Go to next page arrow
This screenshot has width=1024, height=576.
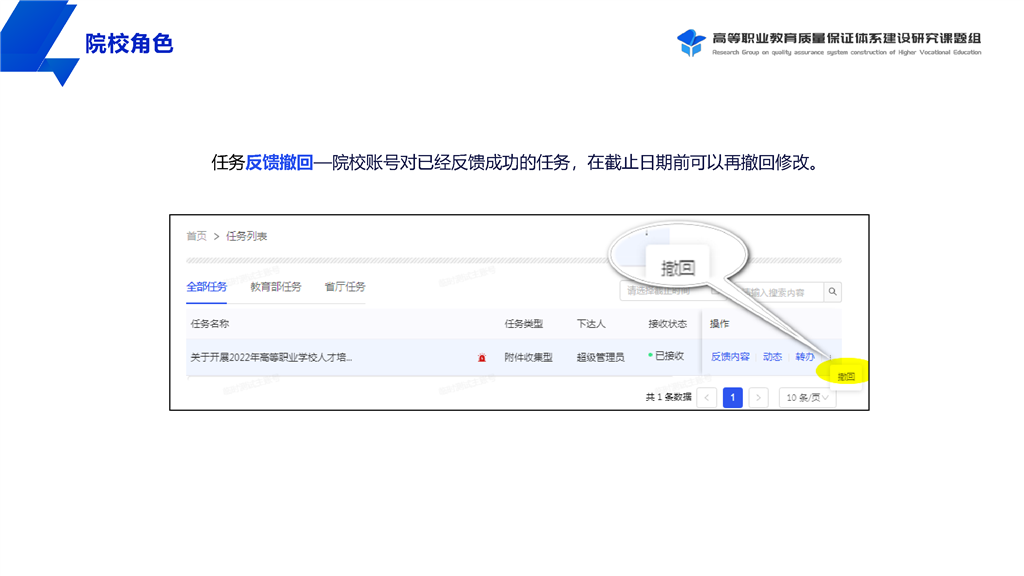(758, 398)
